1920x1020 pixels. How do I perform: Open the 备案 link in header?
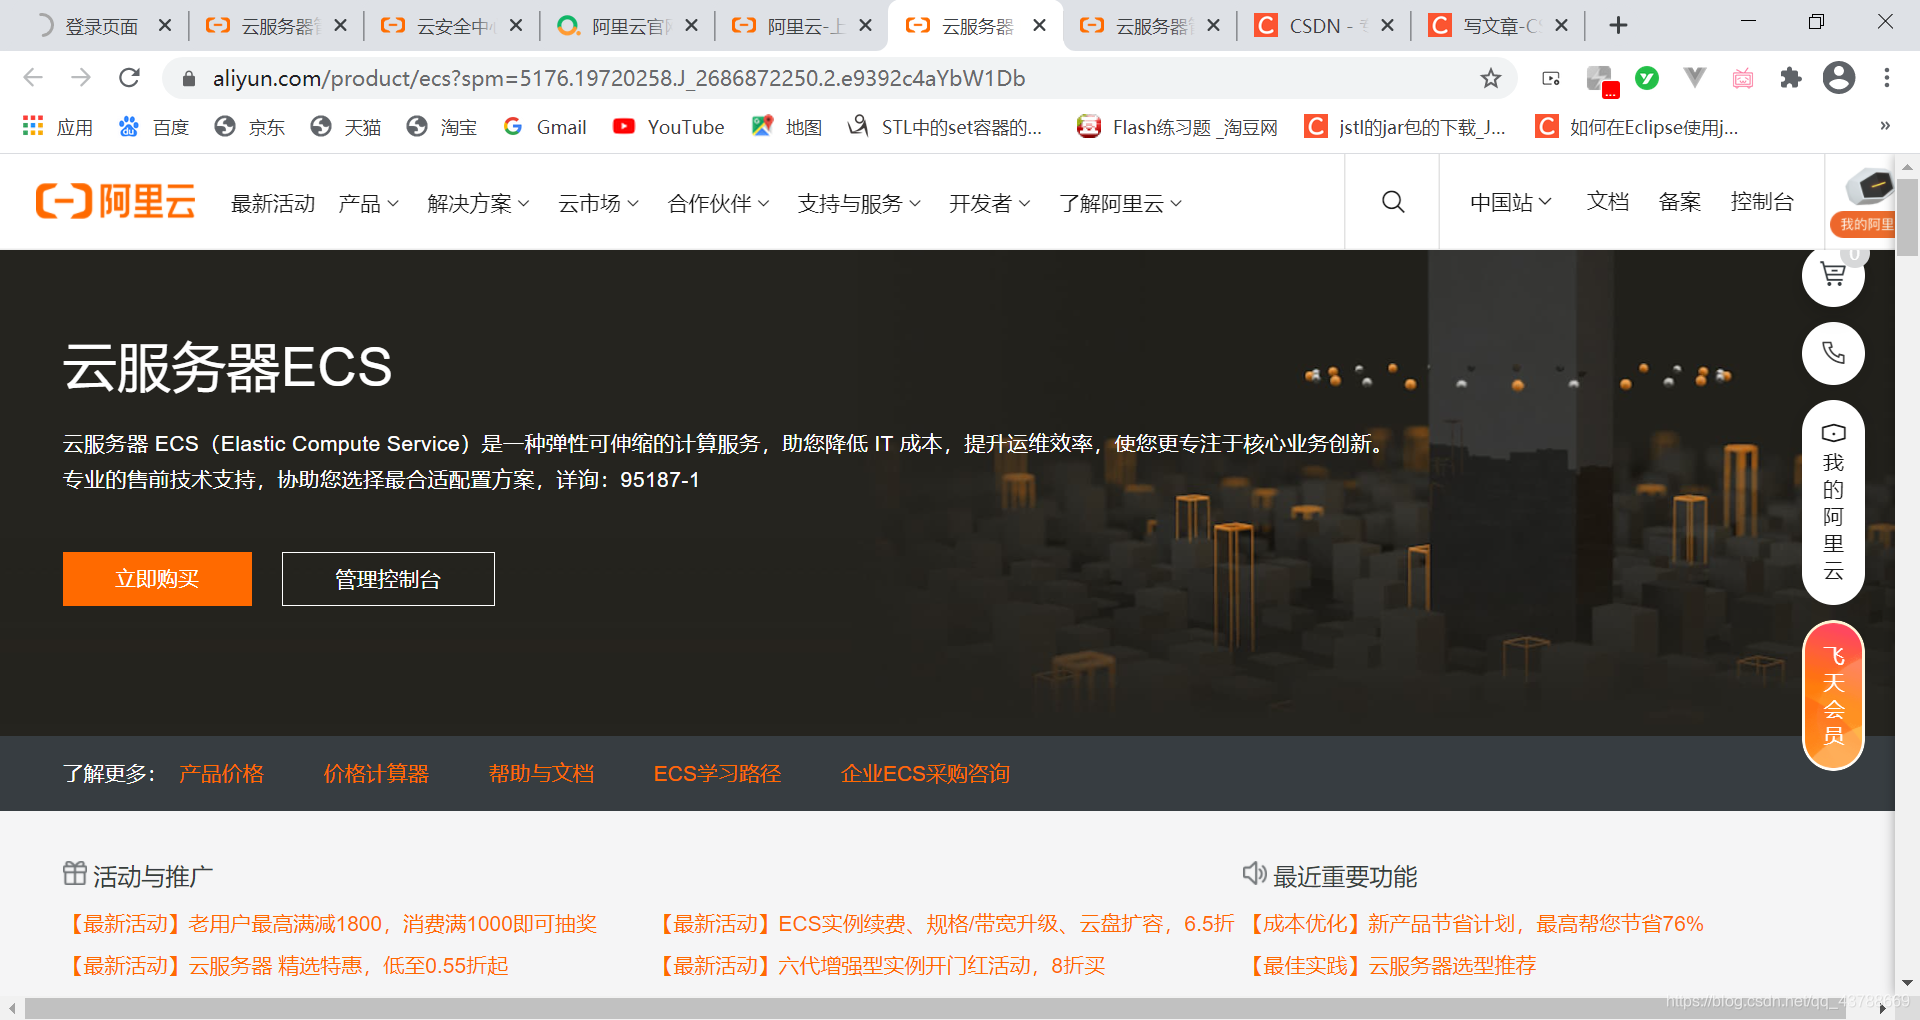pos(1680,202)
